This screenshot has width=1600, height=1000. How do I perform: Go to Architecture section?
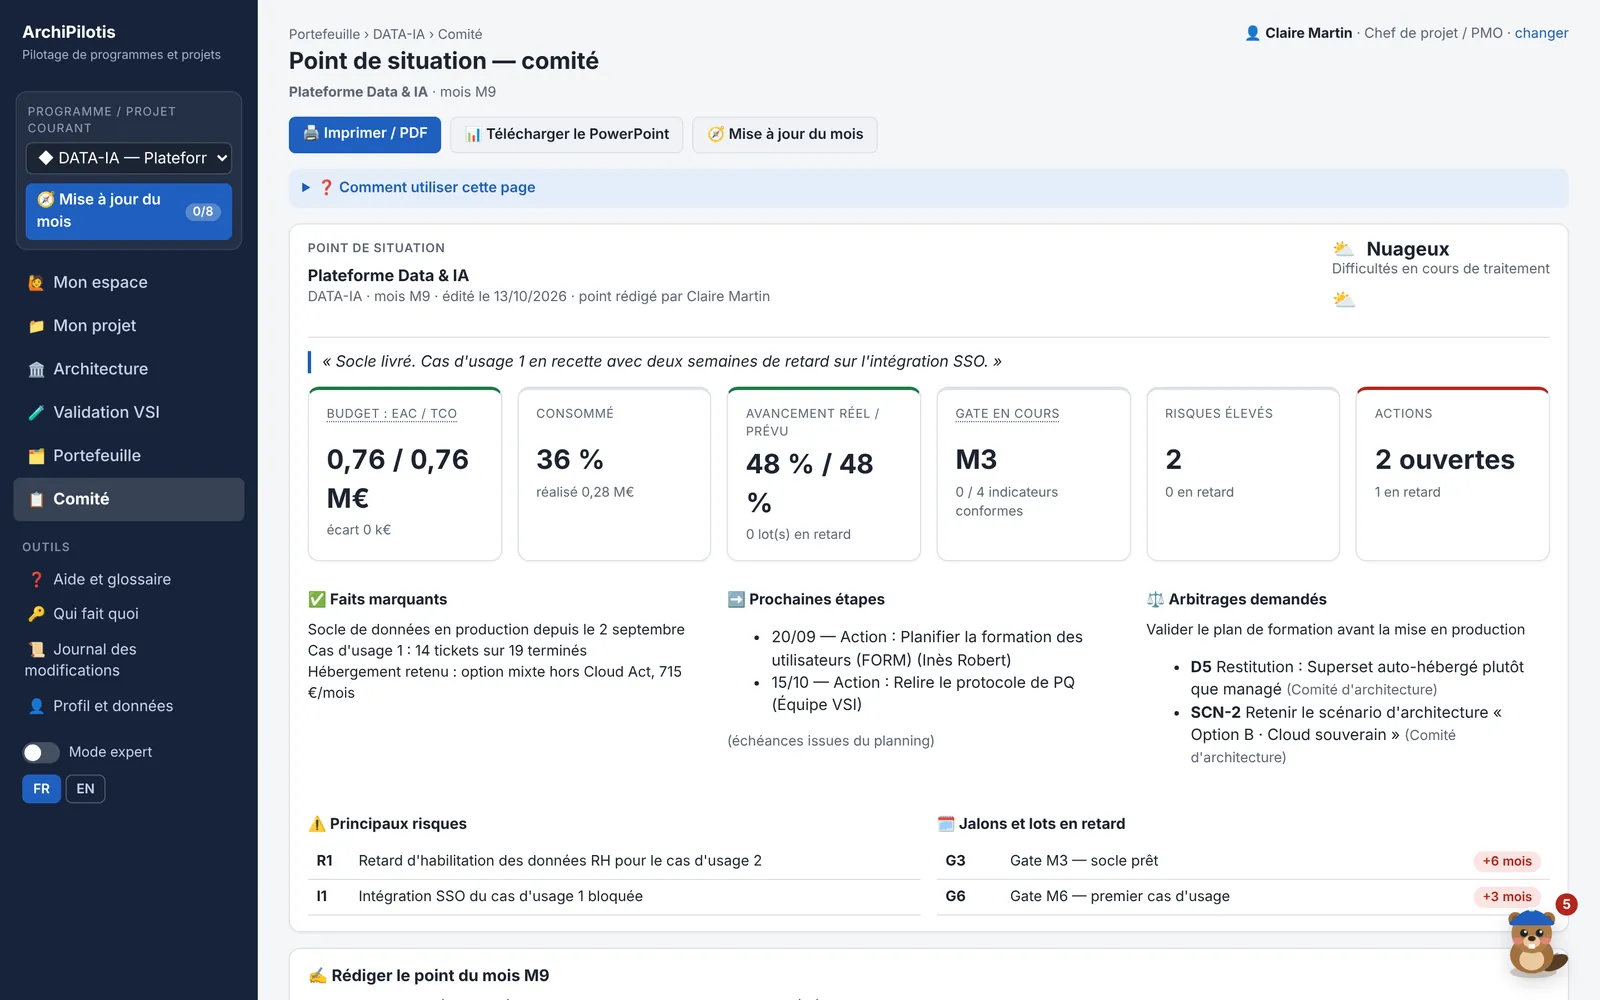tap(129, 369)
